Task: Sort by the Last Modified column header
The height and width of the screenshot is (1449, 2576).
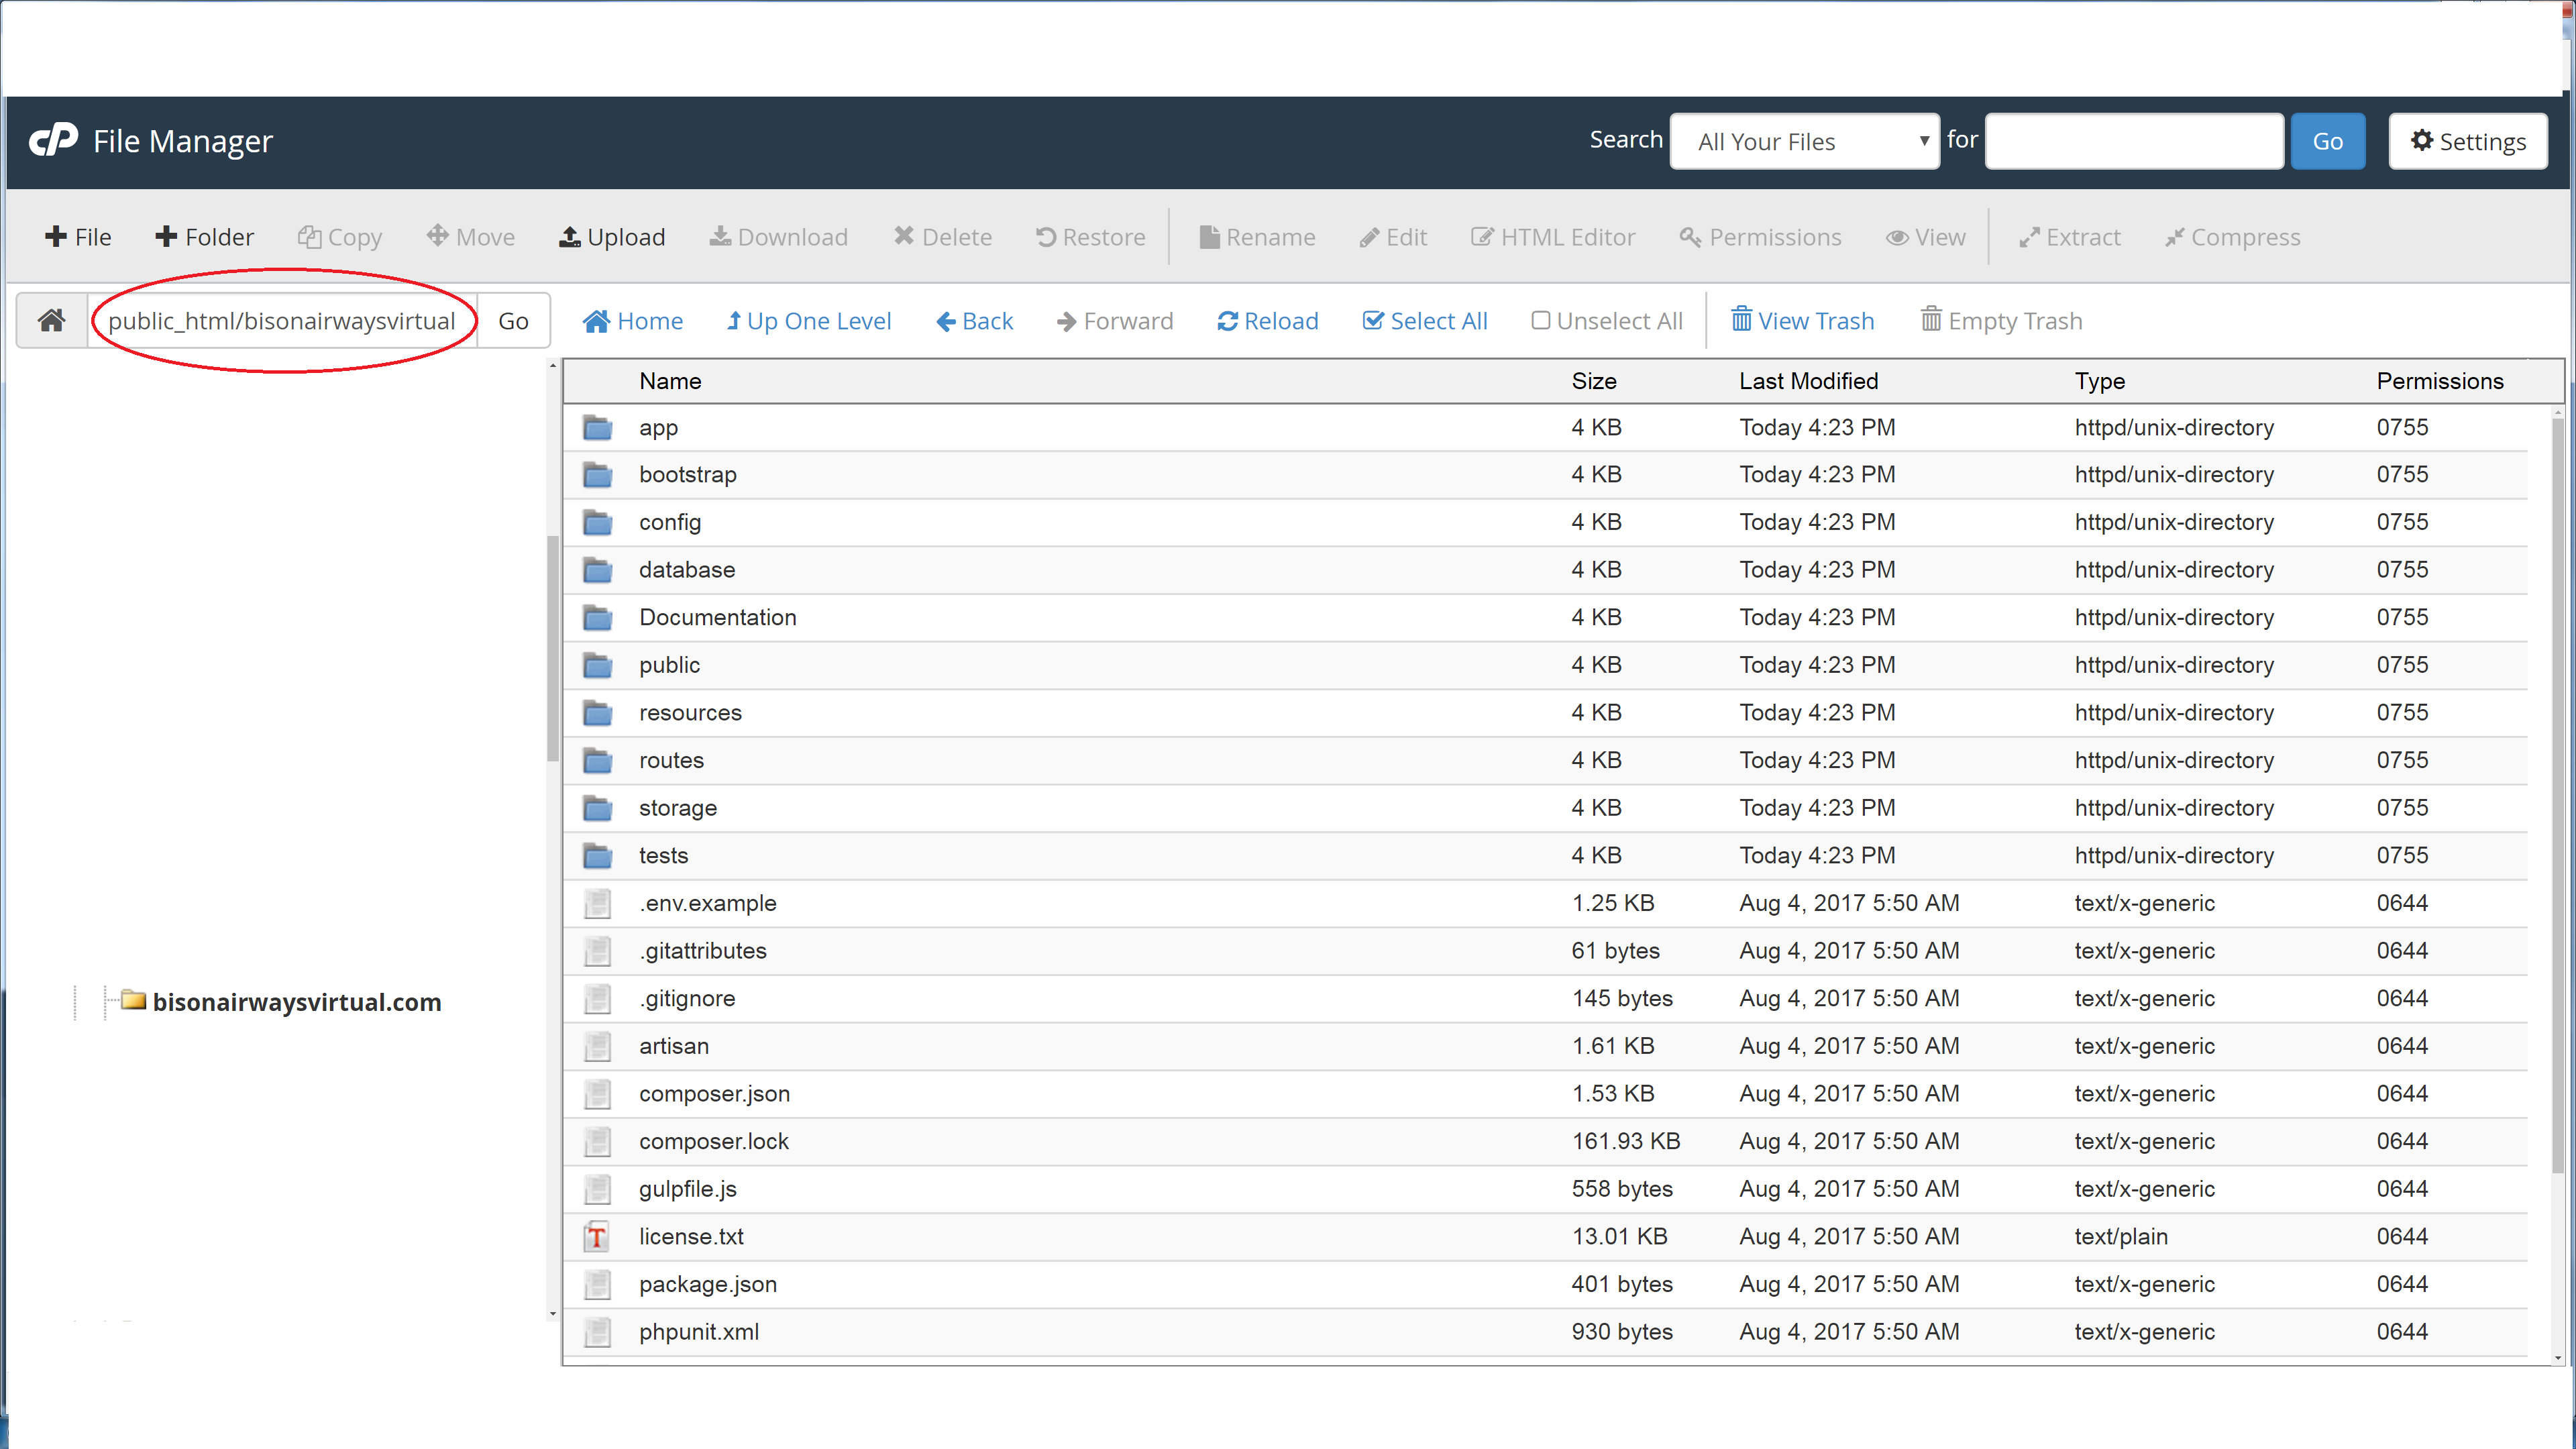Action: pos(1808,381)
